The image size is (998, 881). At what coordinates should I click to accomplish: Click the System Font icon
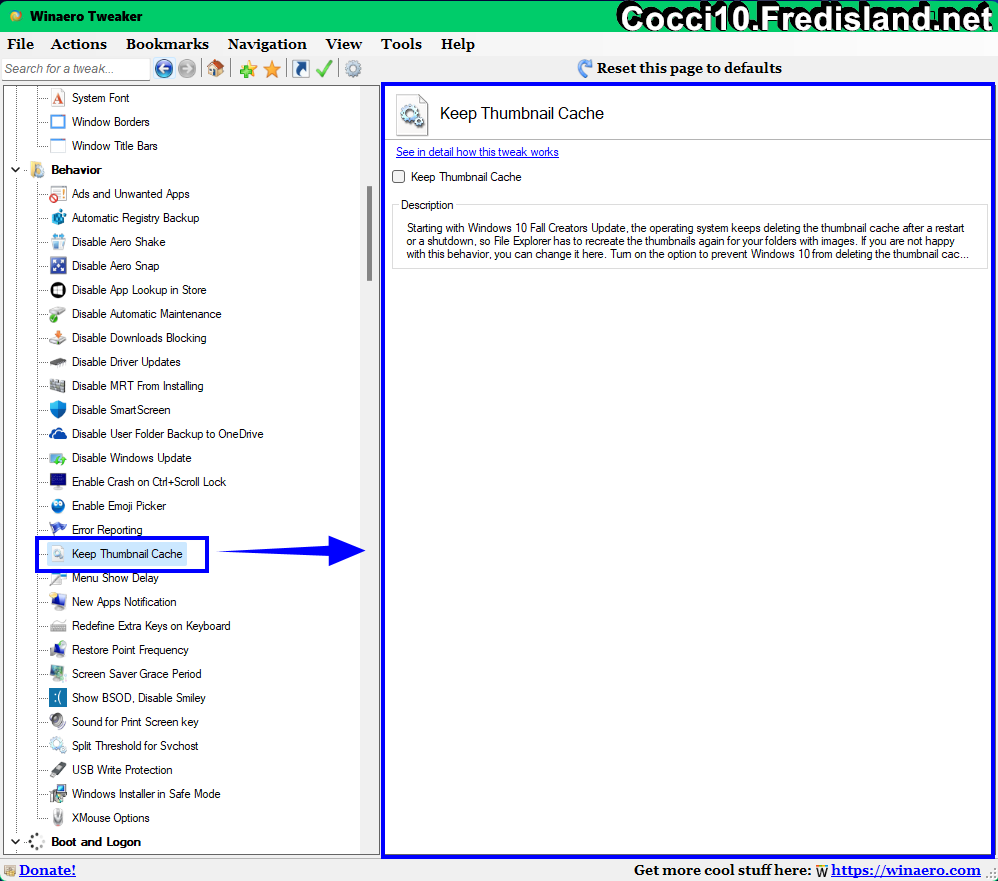[x=58, y=98]
